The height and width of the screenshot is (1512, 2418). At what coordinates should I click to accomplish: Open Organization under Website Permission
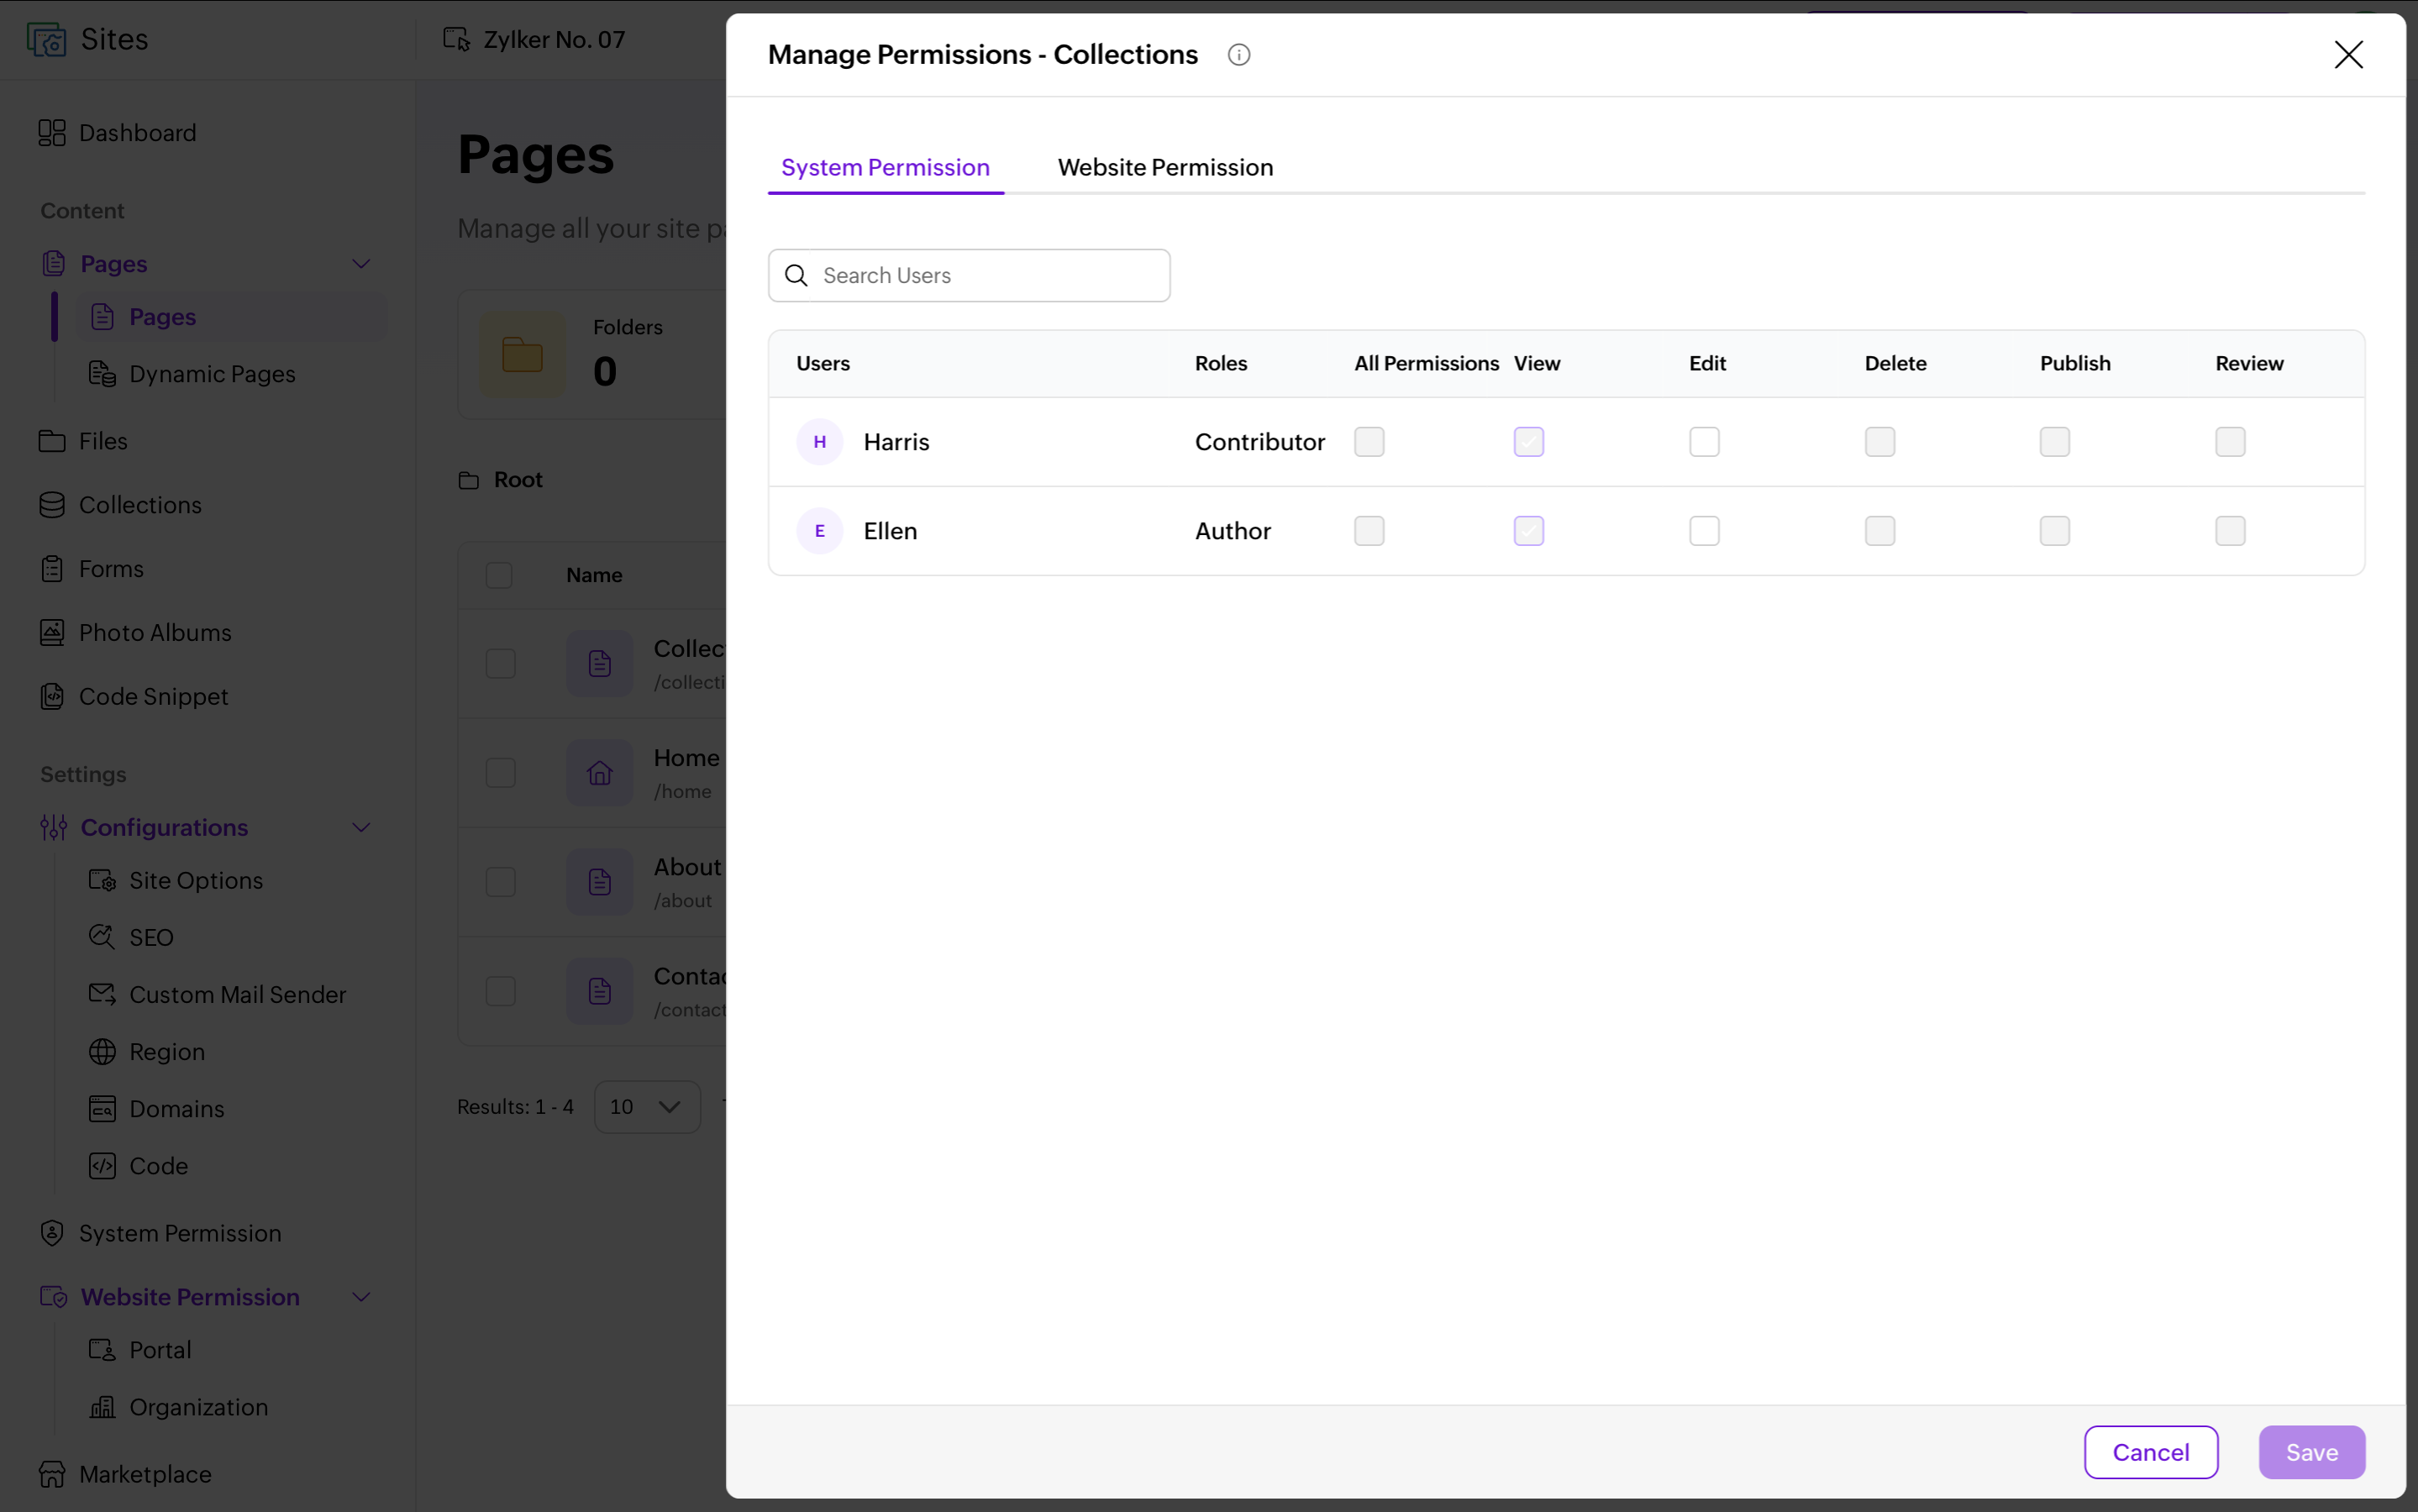point(178,1407)
